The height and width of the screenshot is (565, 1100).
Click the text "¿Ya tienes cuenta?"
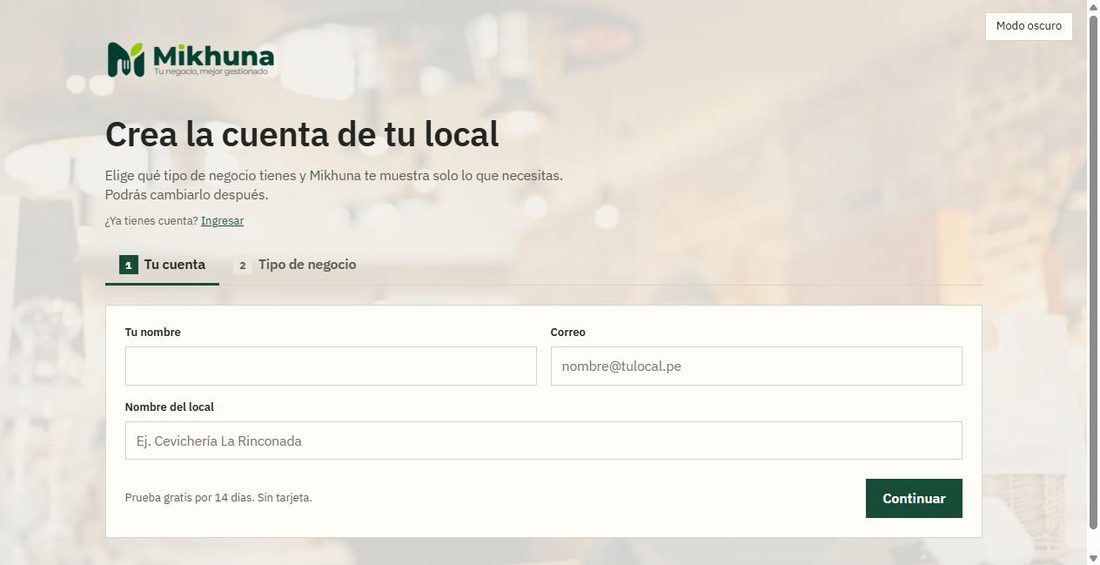click(x=152, y=220)
